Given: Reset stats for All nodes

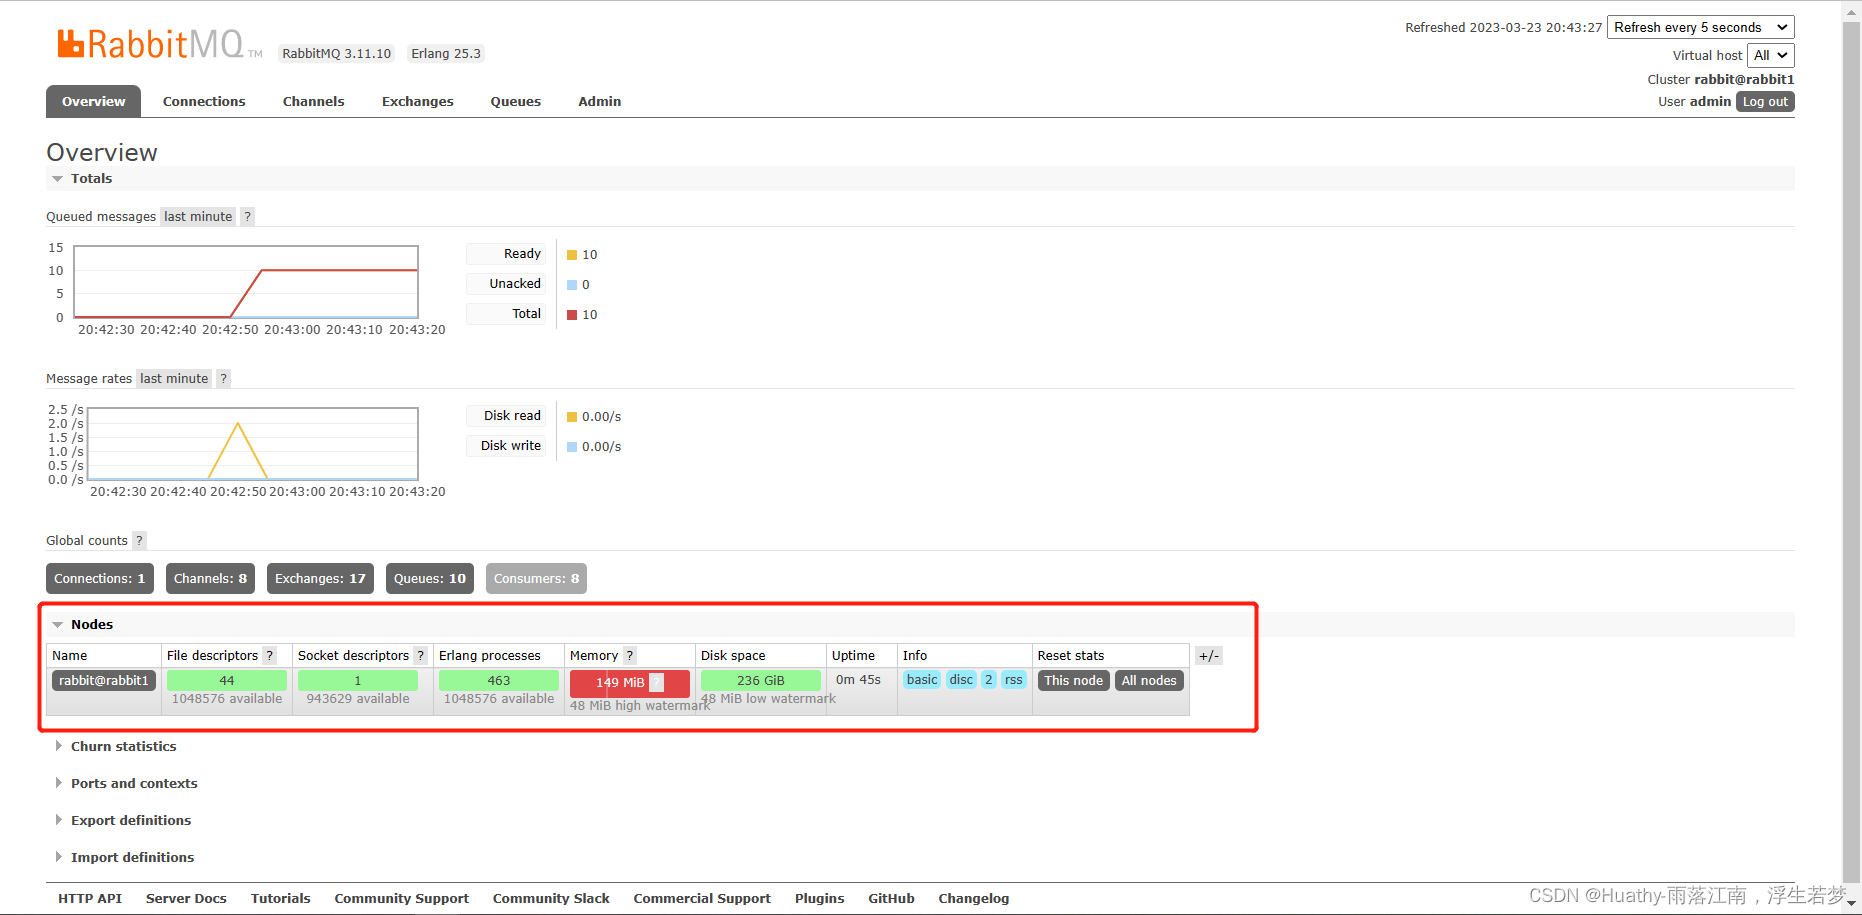Looking at the screenshot, I should coord(1149,681).
